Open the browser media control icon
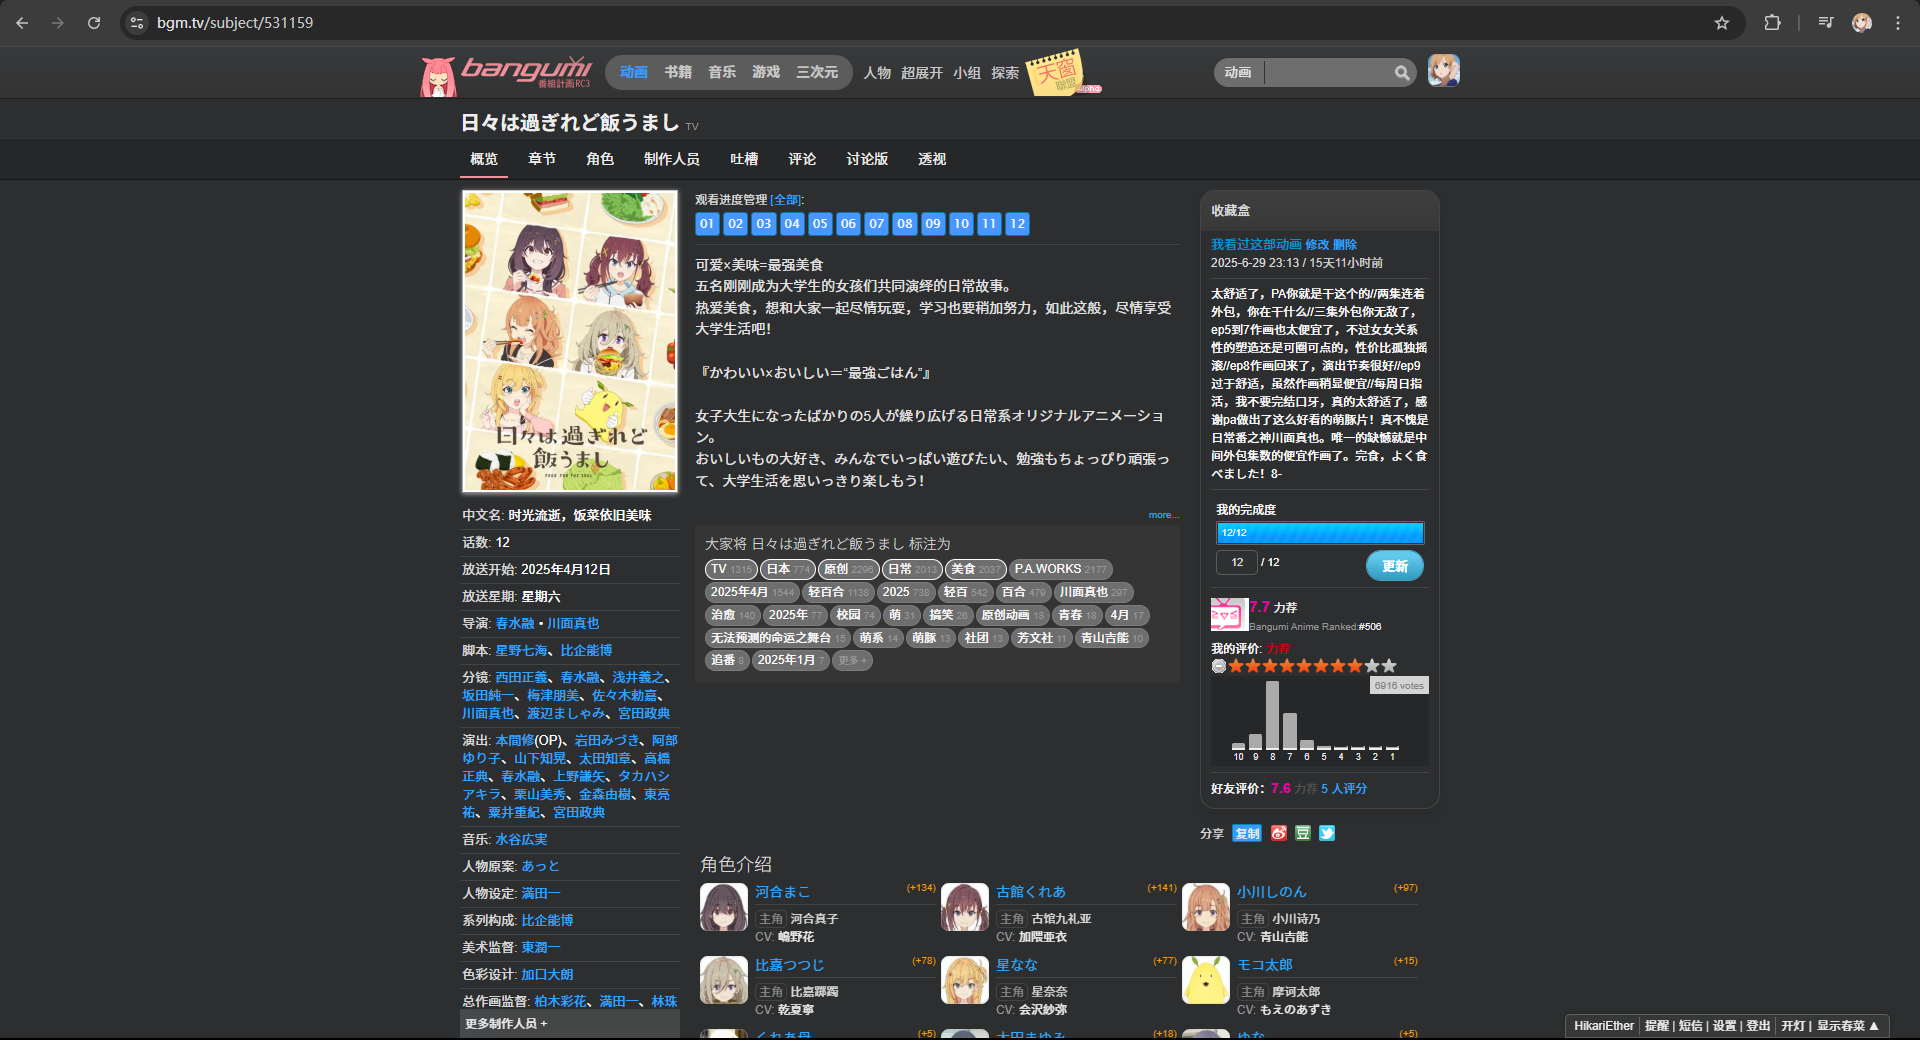1920x1040 pixels. [x=1826, y=22]
